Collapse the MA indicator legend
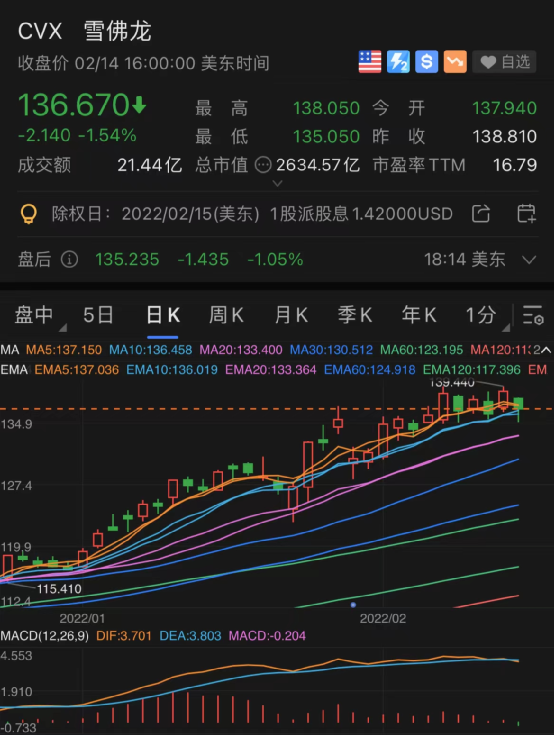554x735 pixels. (x=547, y=350)
